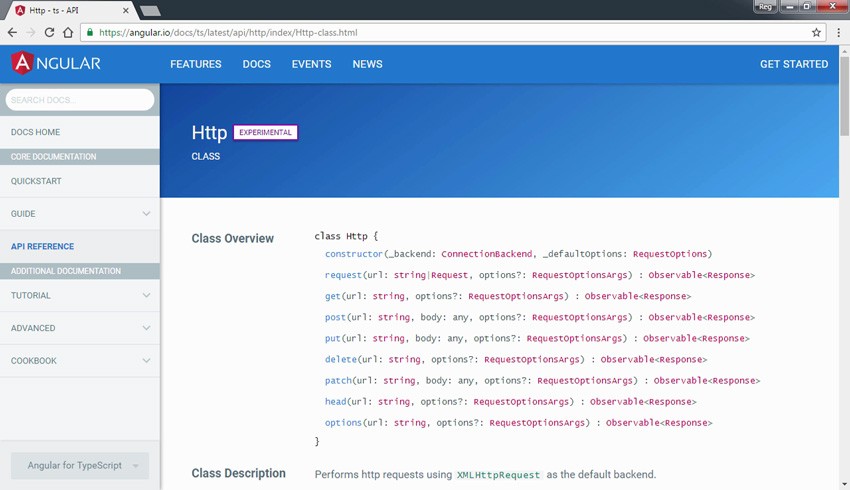The height and width of the screenshot is (490, 850).
Task: Click the ADDITIONAL DOCUMENTATION header
Action: click(80, 271)
